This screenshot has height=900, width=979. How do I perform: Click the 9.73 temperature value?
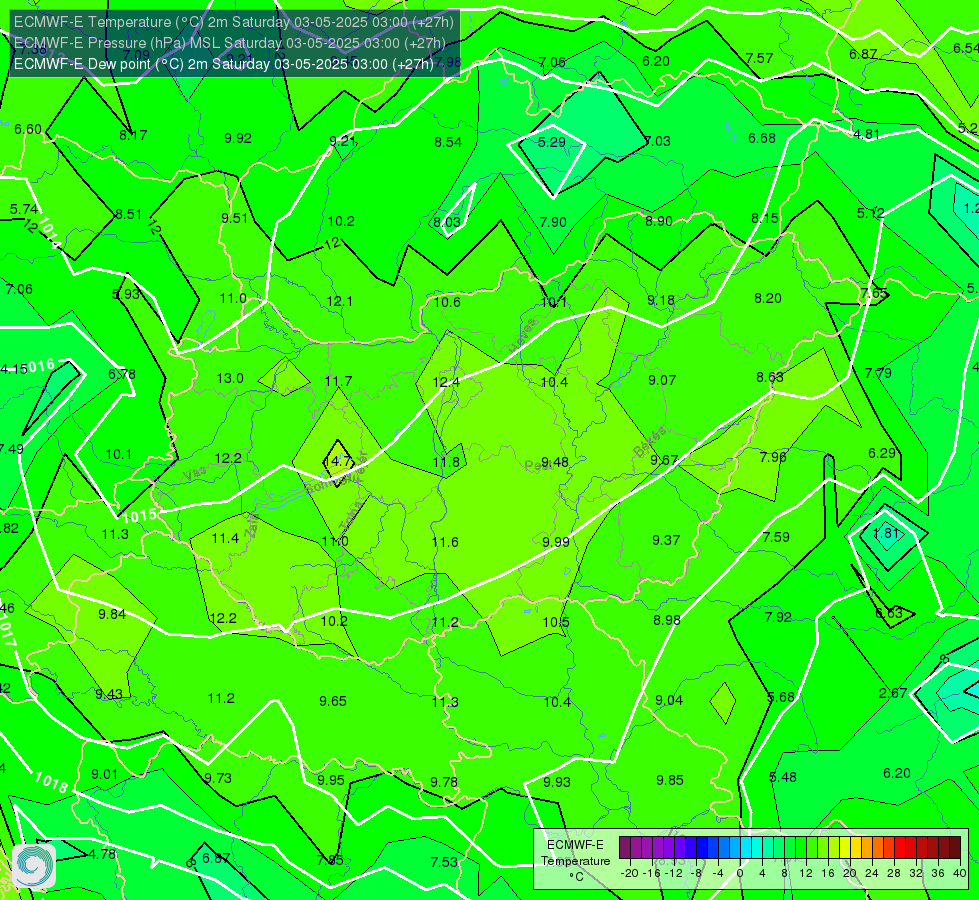[218, 779]
